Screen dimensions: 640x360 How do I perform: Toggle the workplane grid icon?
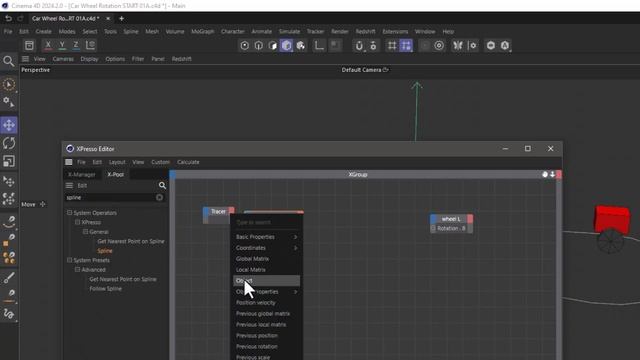pos(392,46)
